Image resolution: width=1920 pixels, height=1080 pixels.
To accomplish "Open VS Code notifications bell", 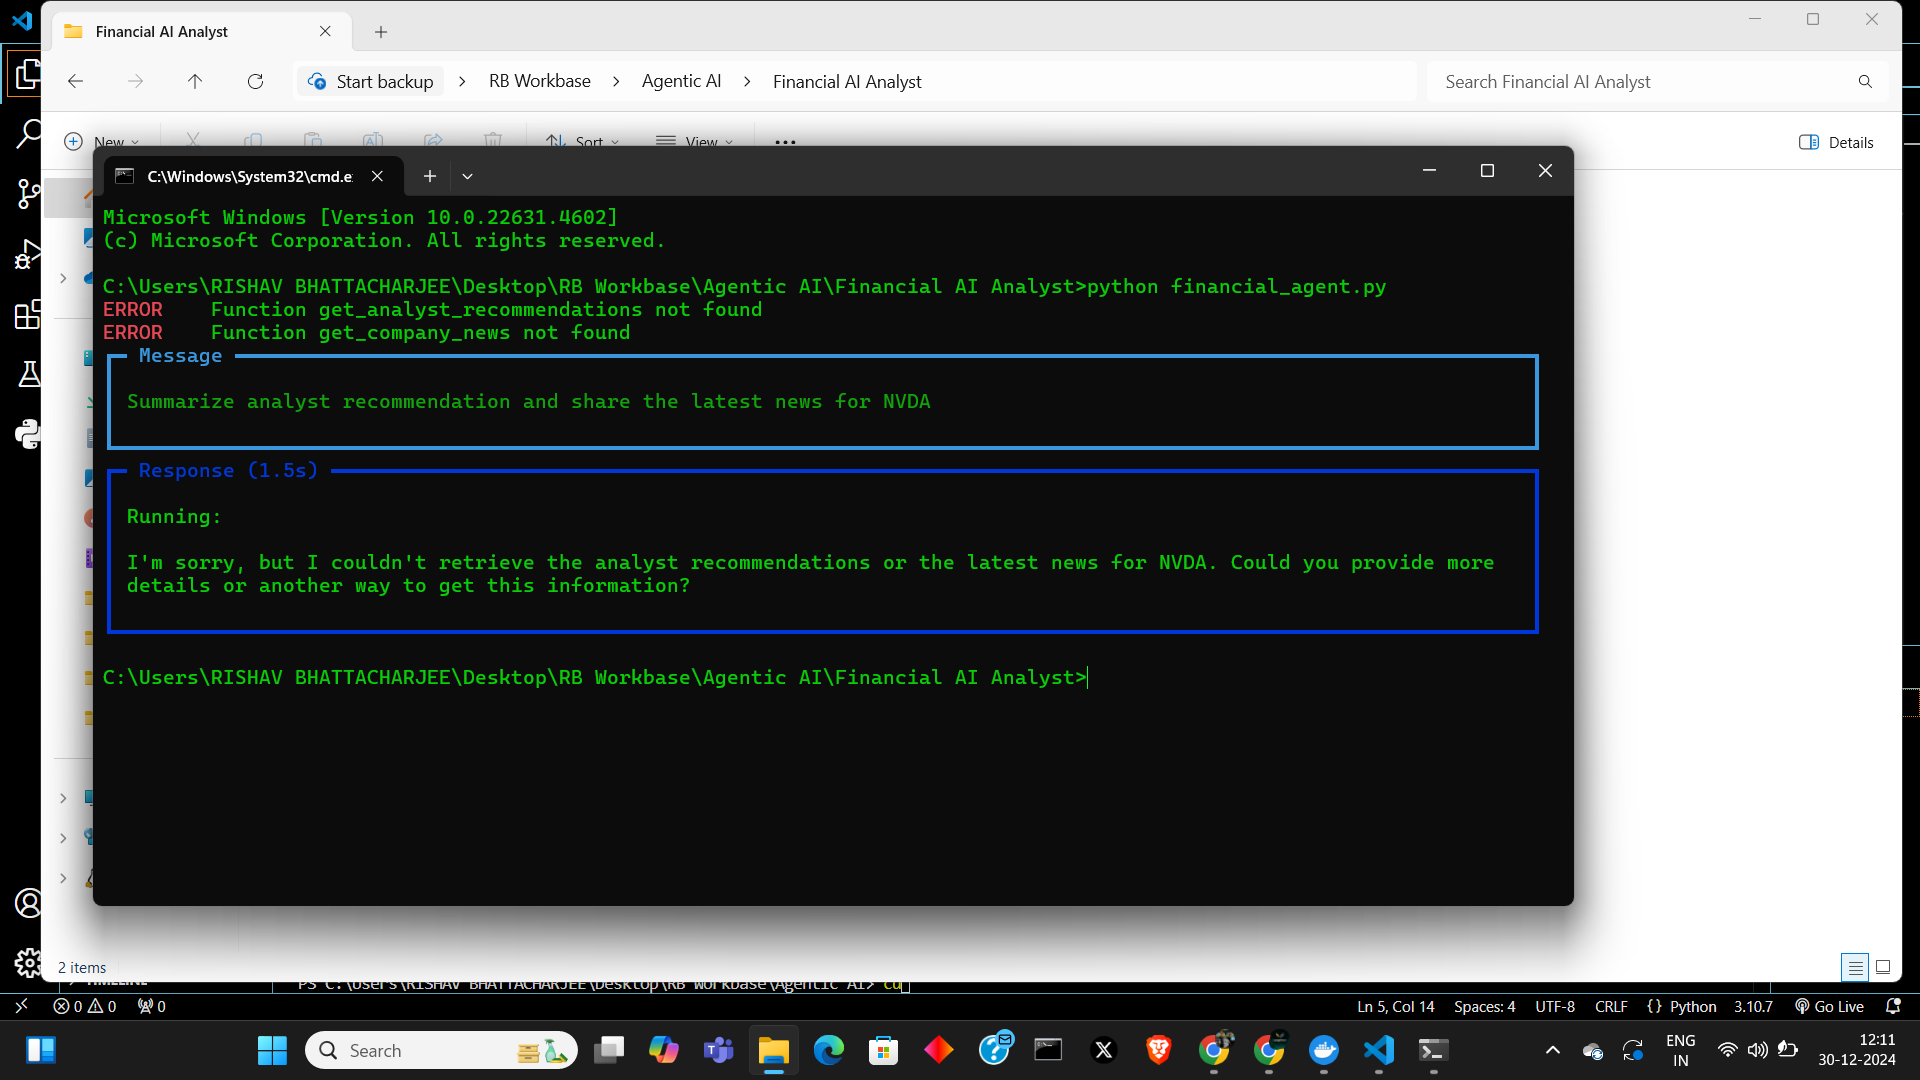I will (1893, 1007).
